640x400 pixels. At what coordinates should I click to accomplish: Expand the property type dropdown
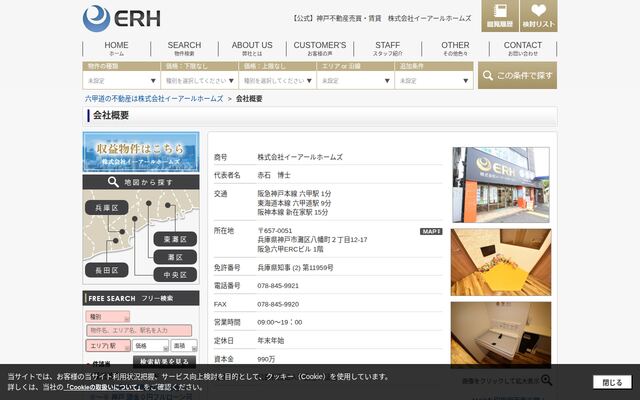[121, 80]
